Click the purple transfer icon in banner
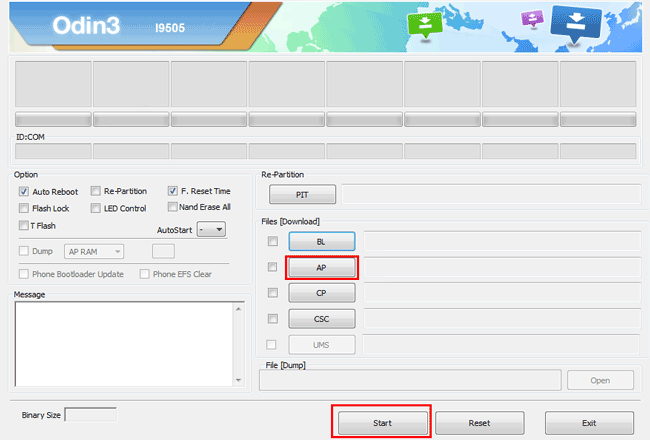 tap(532, 19)
